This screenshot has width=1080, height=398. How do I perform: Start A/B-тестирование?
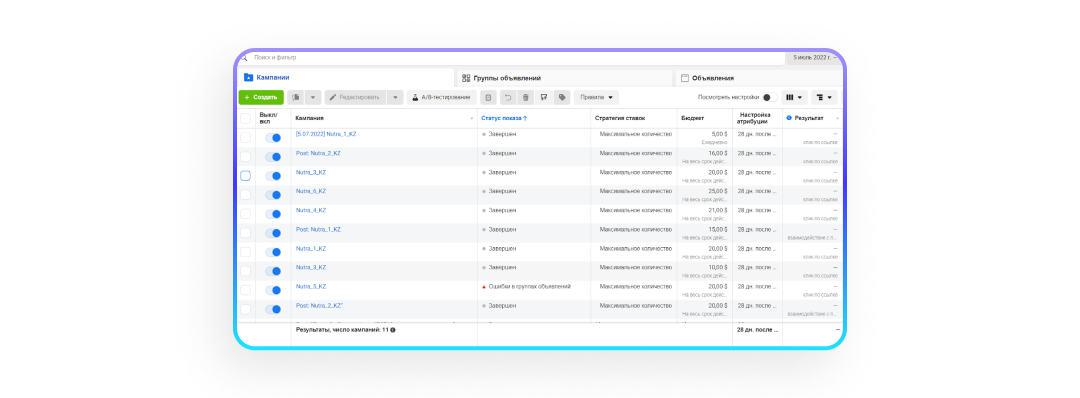click(441, 98)
